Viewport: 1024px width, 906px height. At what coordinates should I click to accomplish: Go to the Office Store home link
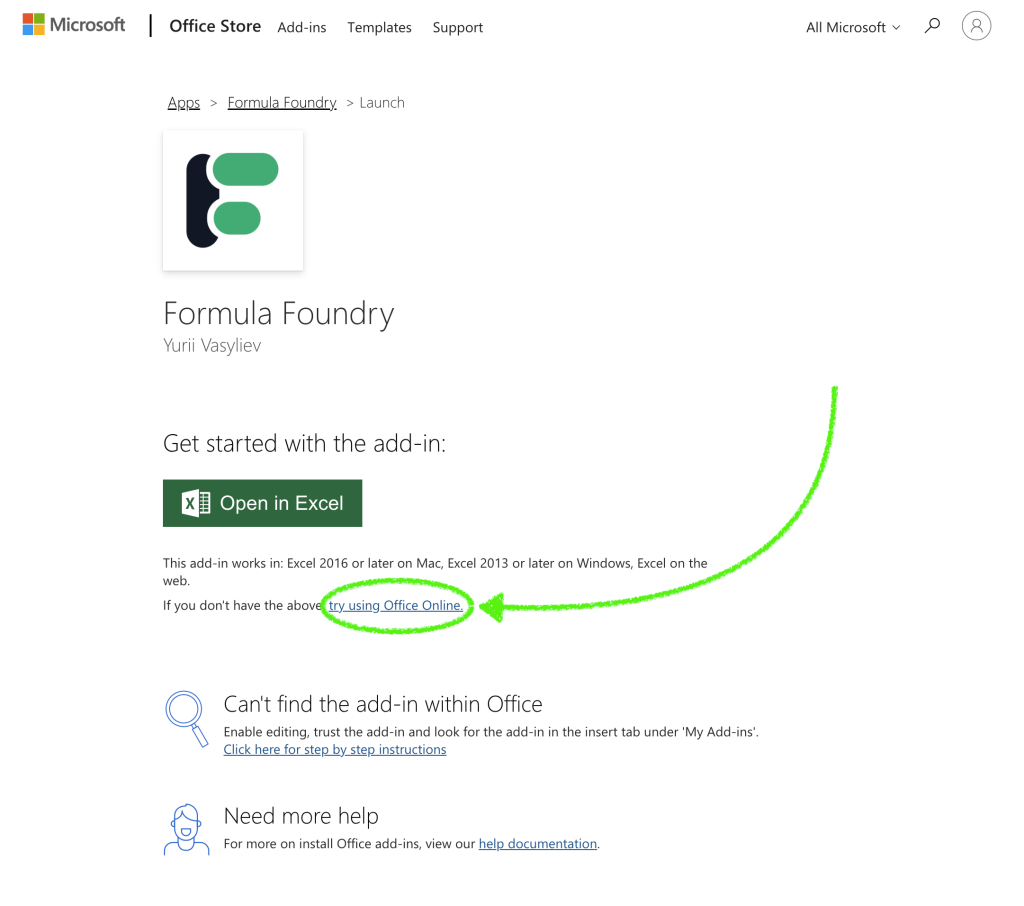coord(215,26)
